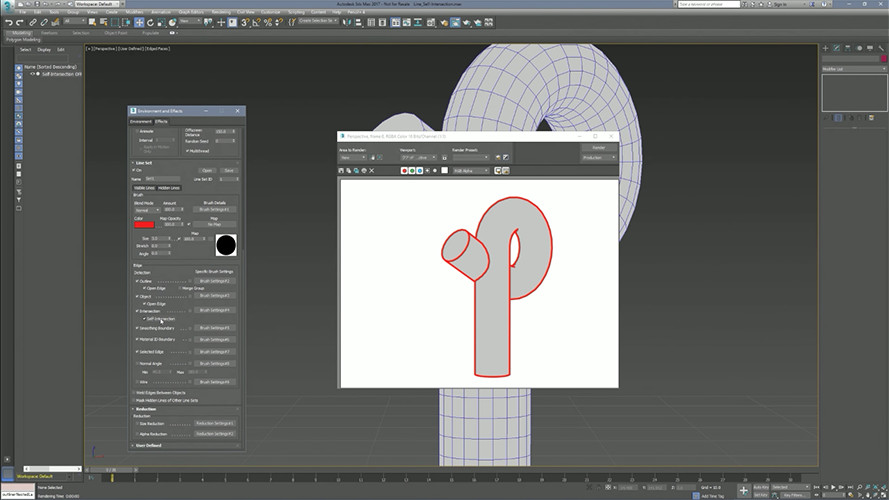889x500 pixels.
Task: Open the Create tab plus icon in command panel
Action: 826,48
